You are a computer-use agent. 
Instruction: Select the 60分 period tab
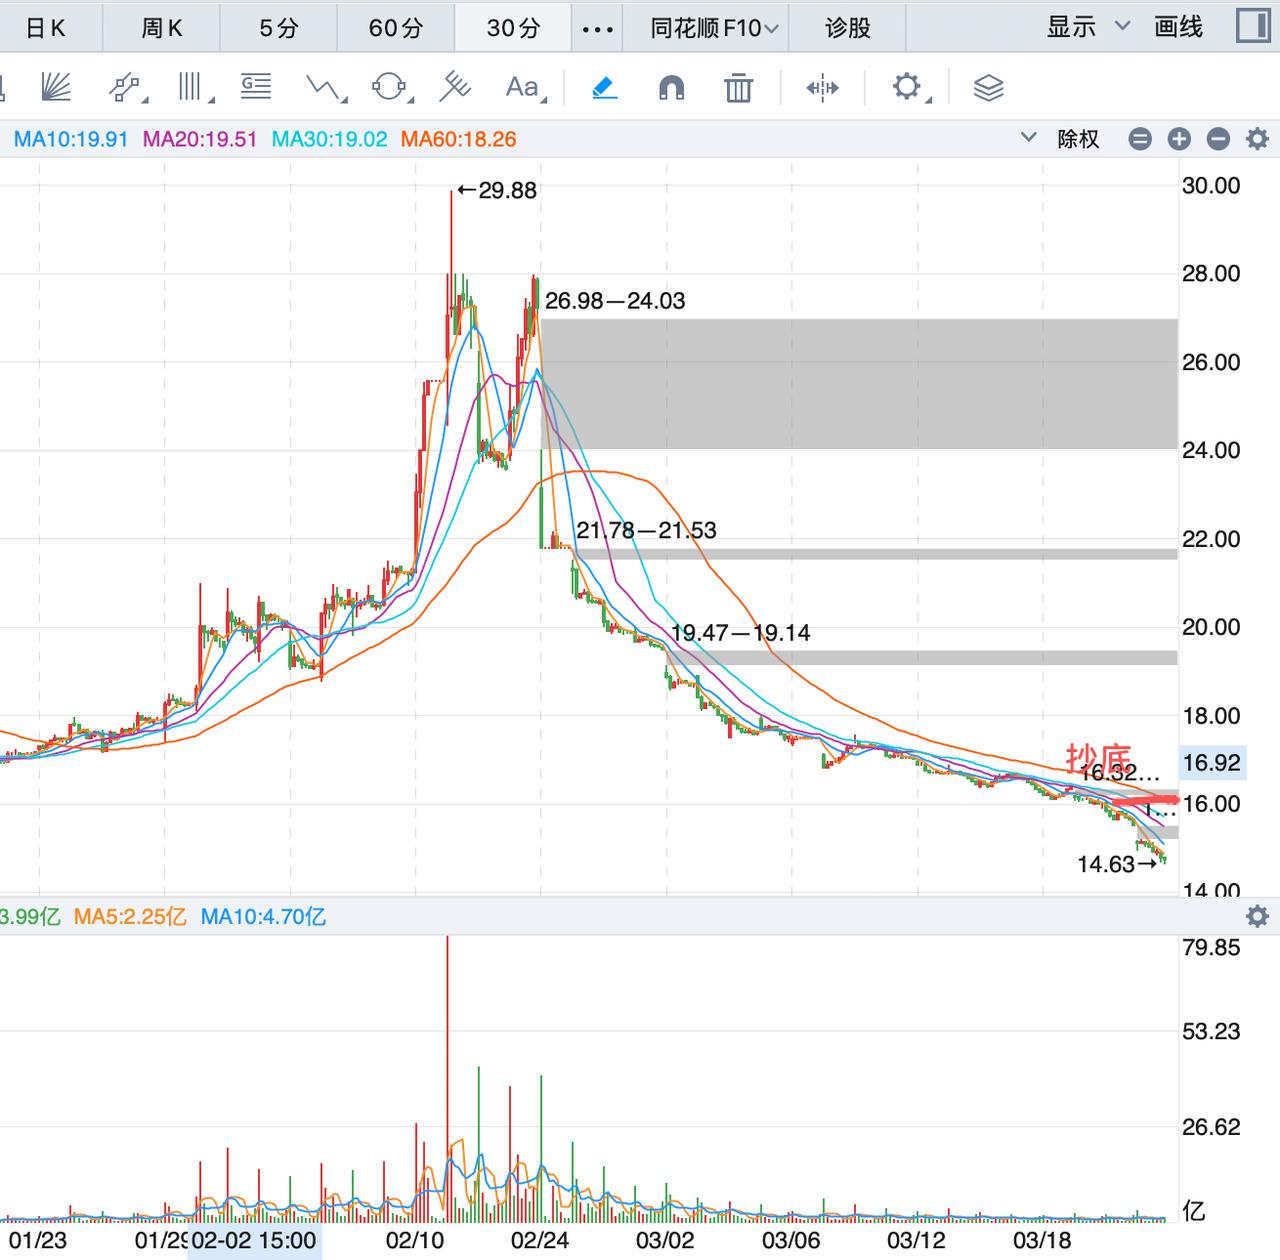(396, 28)
